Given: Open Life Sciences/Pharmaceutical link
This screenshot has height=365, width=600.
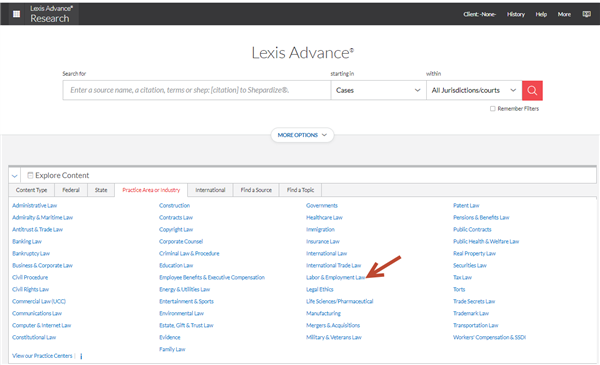Looking at the screenshot, I should (339, 301).
